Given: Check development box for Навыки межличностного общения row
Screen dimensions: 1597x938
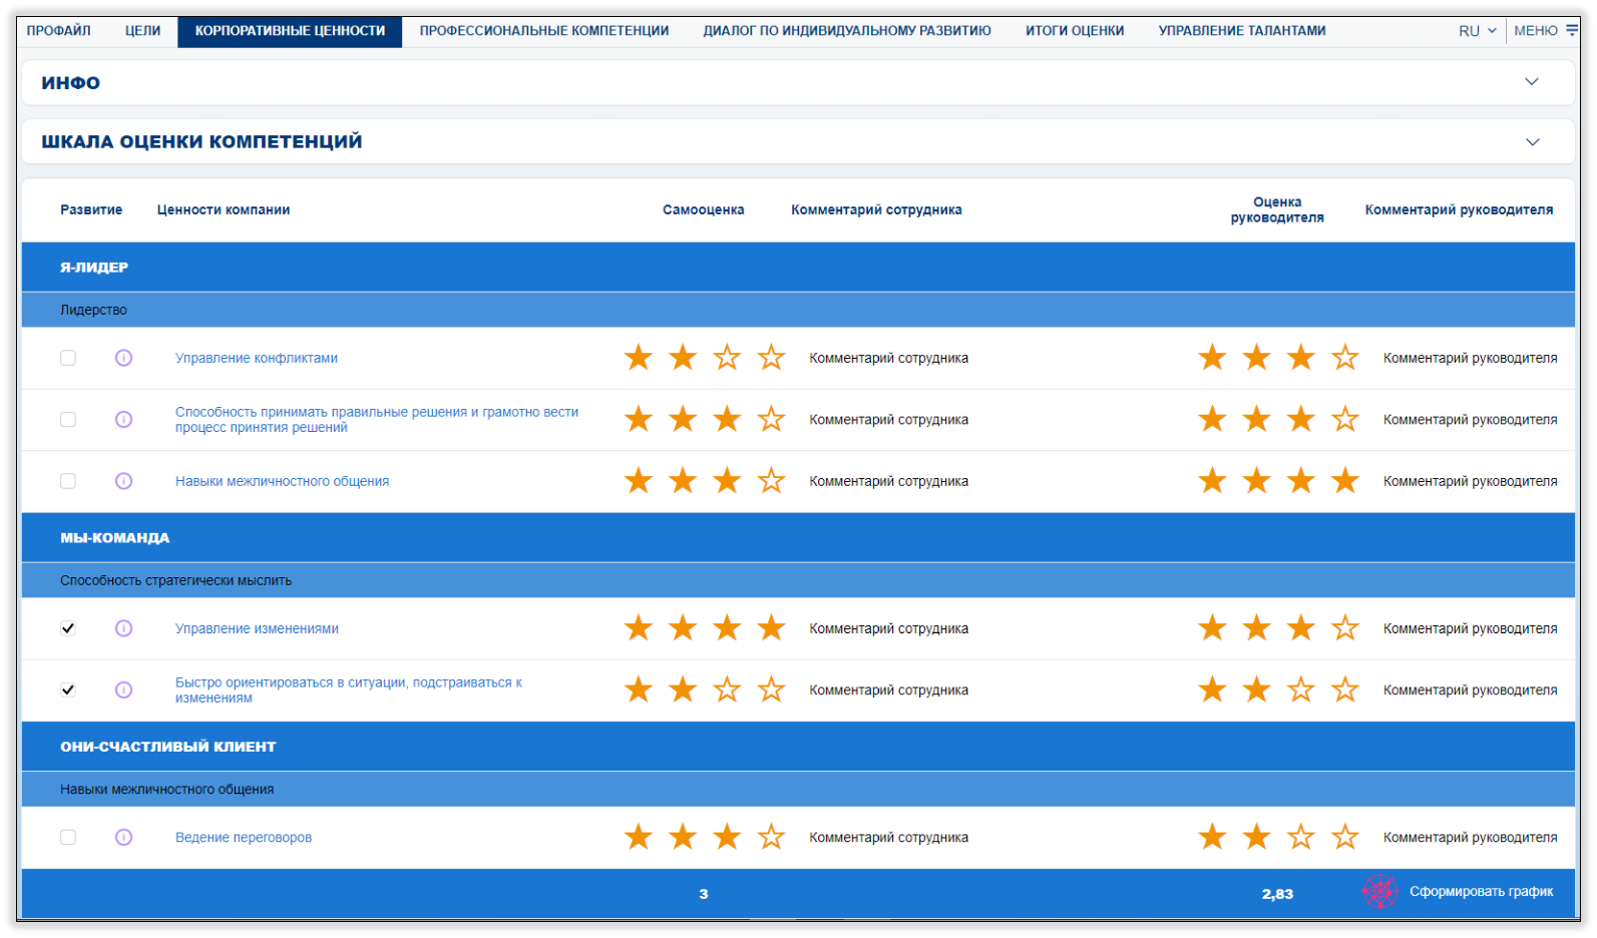Looking at the screenshot, I should (x=68, y=481).
